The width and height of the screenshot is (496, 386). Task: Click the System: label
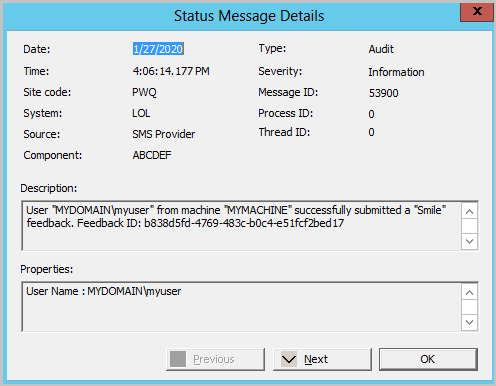pyautogui.click(x=42, y=113)
